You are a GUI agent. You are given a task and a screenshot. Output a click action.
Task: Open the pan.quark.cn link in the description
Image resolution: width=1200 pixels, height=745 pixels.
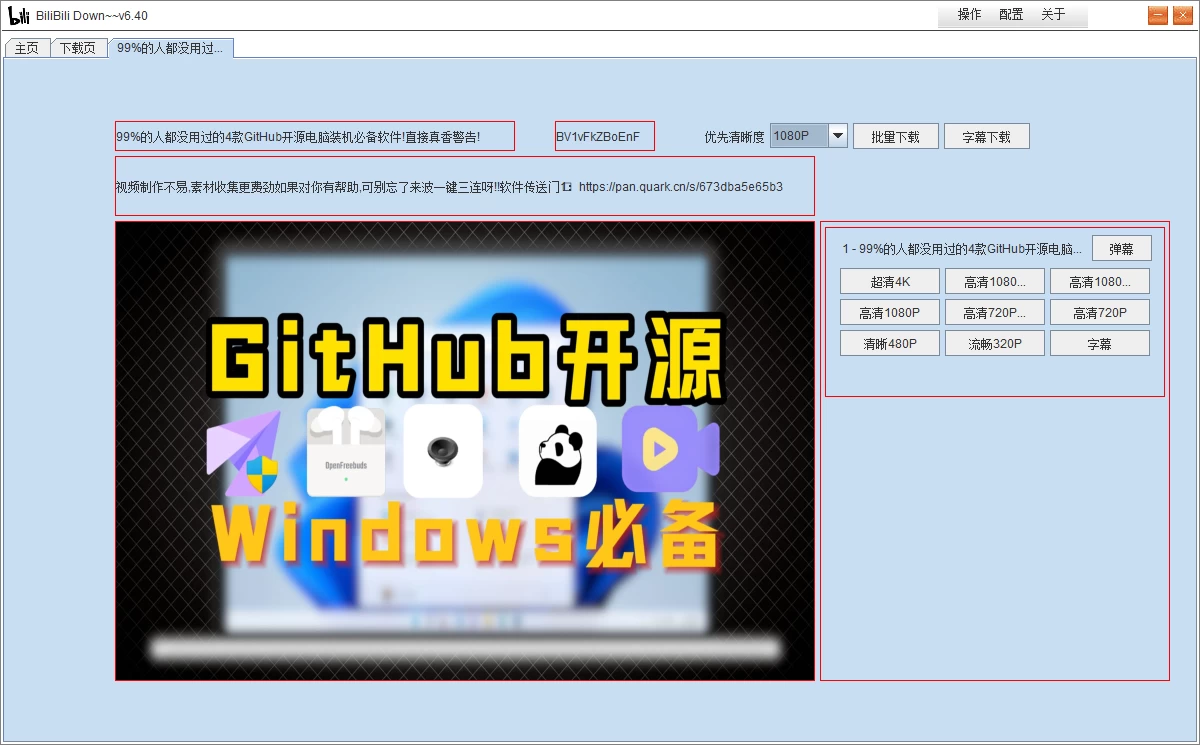[x=680, y=186]
